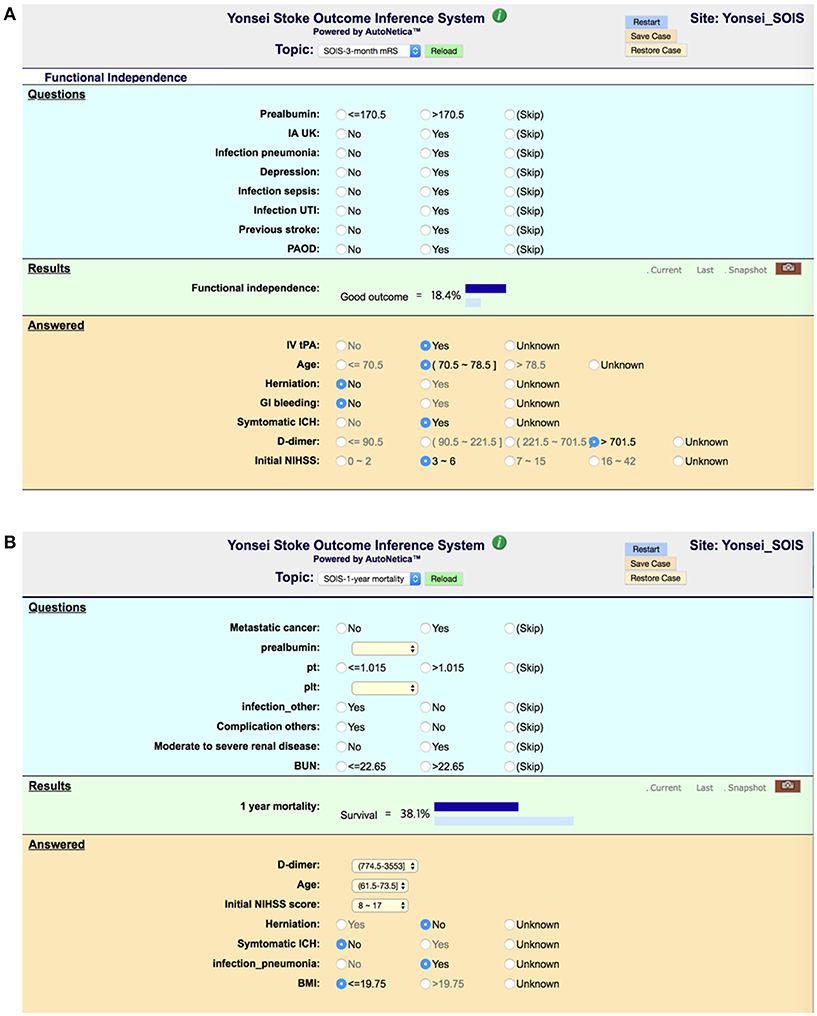This screenshot has width=817, height=1016.
Task: Select BUN <=22.65
Action: click(x=341, y=767)
